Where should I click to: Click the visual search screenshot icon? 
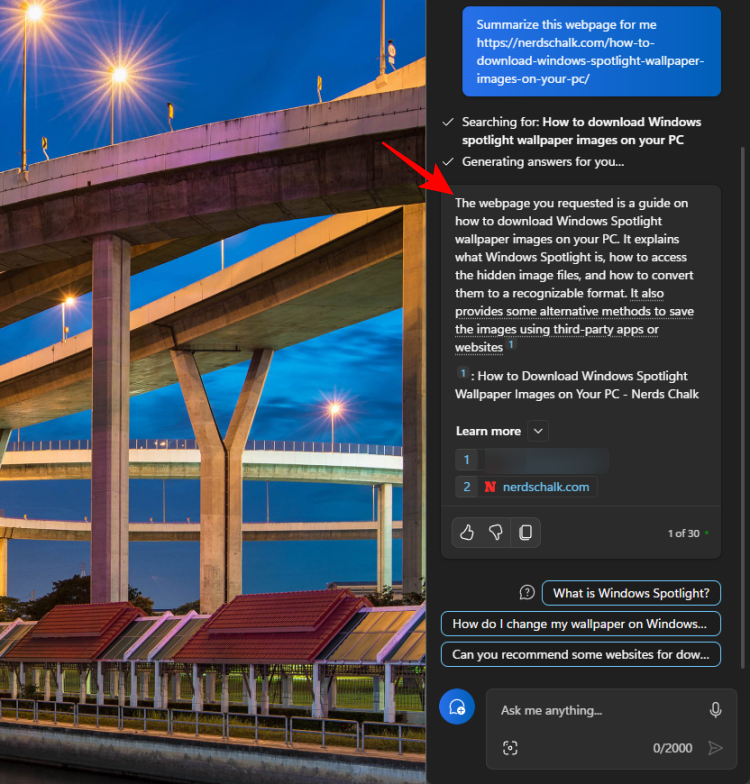(x=510, y=747)
